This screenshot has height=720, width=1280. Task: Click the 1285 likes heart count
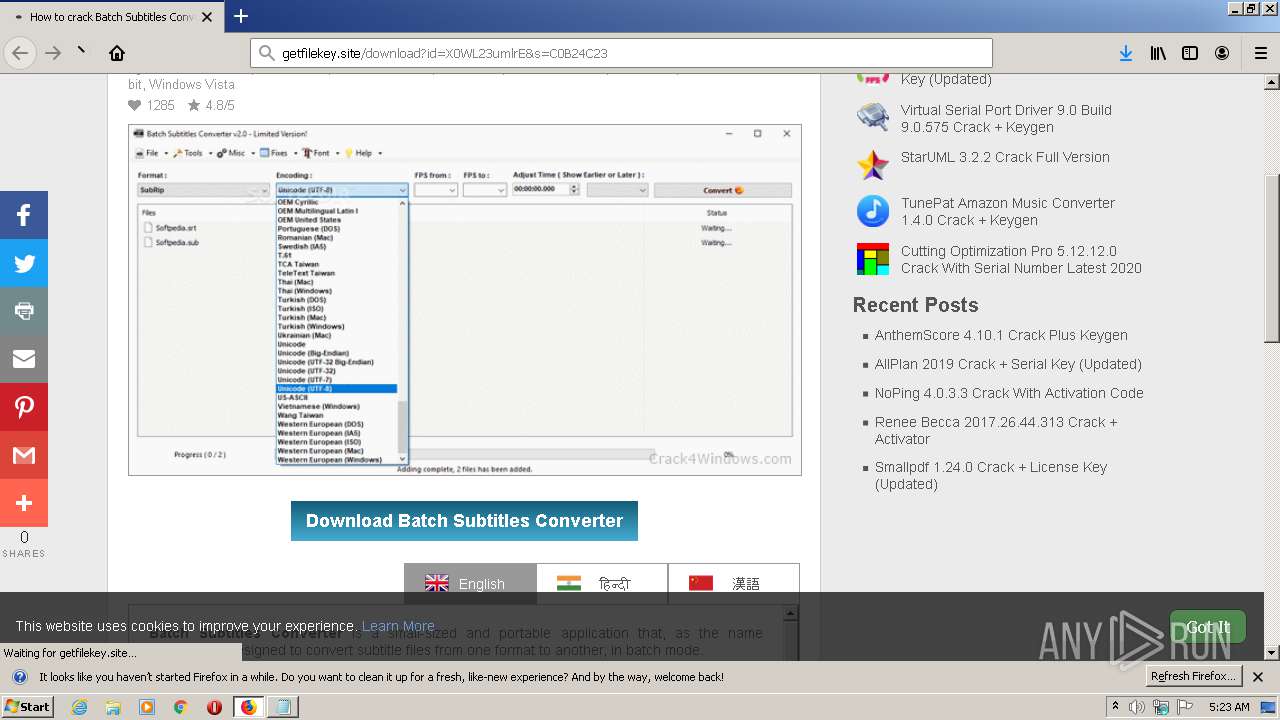click(x=151, y=105)
